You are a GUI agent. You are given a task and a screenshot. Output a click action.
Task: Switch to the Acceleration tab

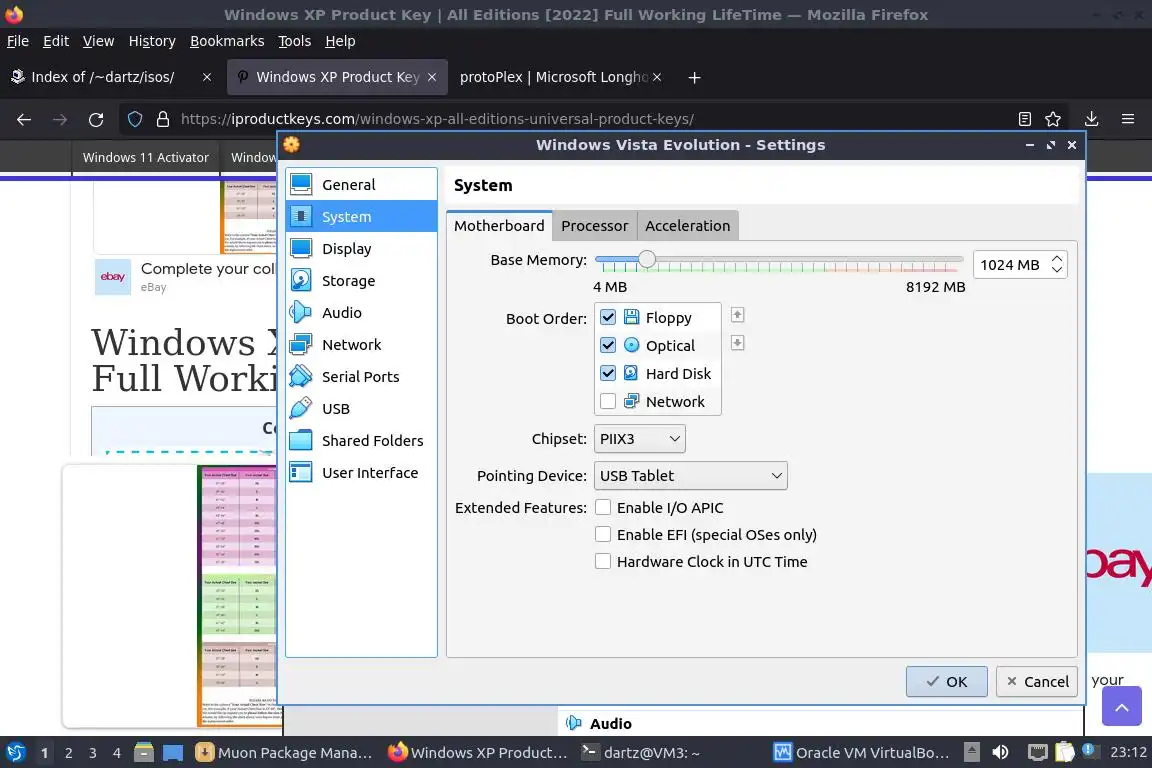[x=688, y=226]
